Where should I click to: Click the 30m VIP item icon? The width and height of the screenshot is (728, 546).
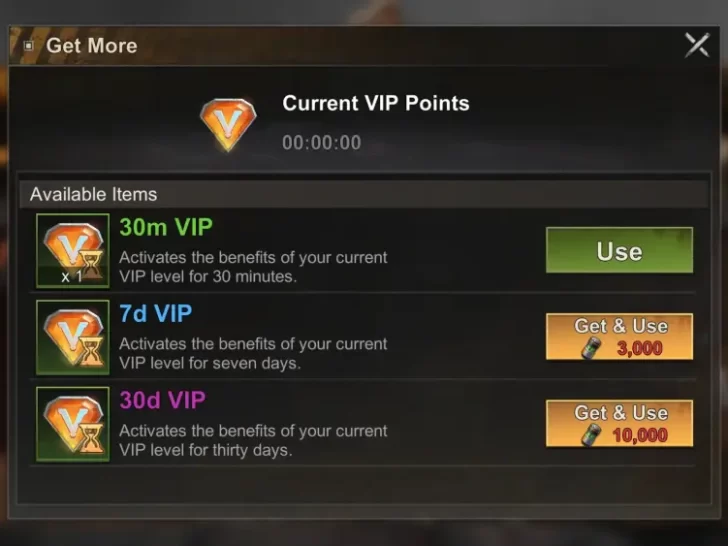click(x=73, y=251)
